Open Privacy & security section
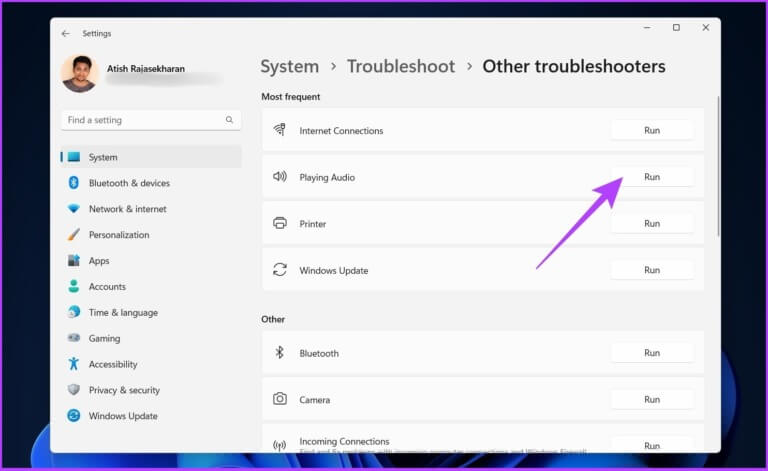Viewport: 768px width, 471px height. [x=124, y=390]
